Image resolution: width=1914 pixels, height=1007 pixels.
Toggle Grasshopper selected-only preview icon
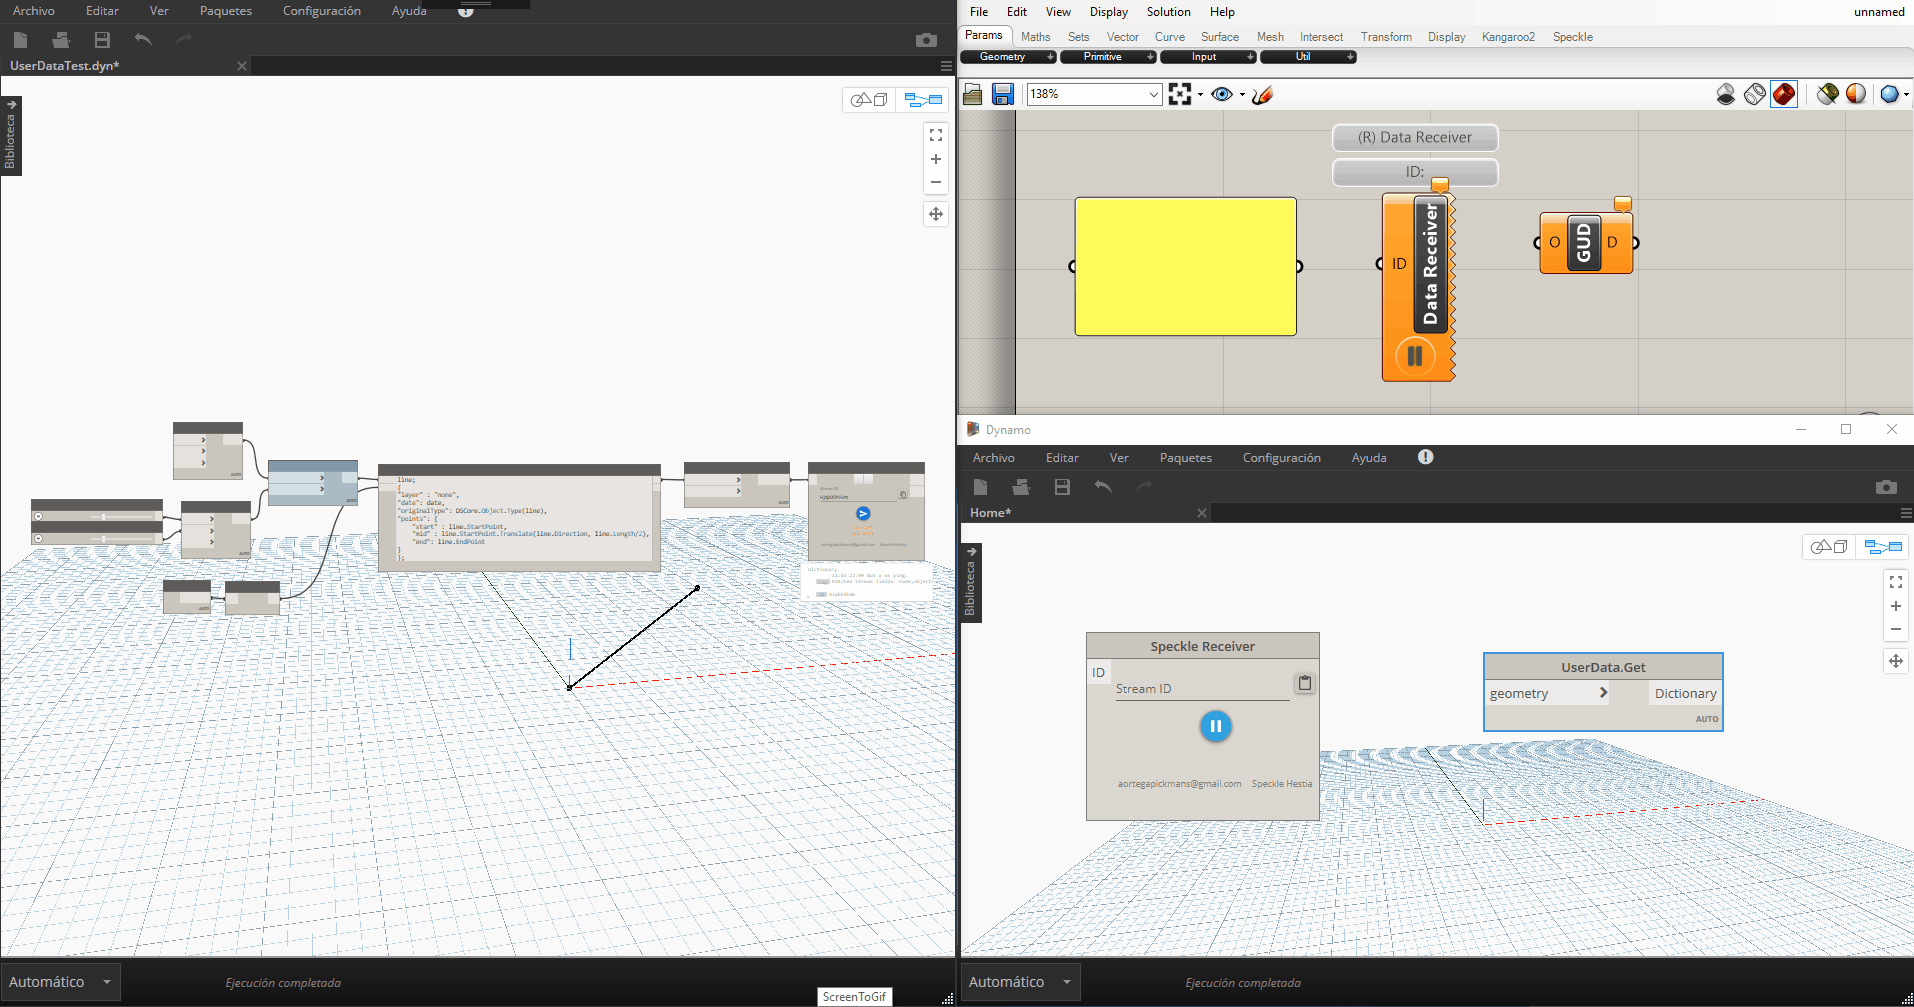(1828, 94)
